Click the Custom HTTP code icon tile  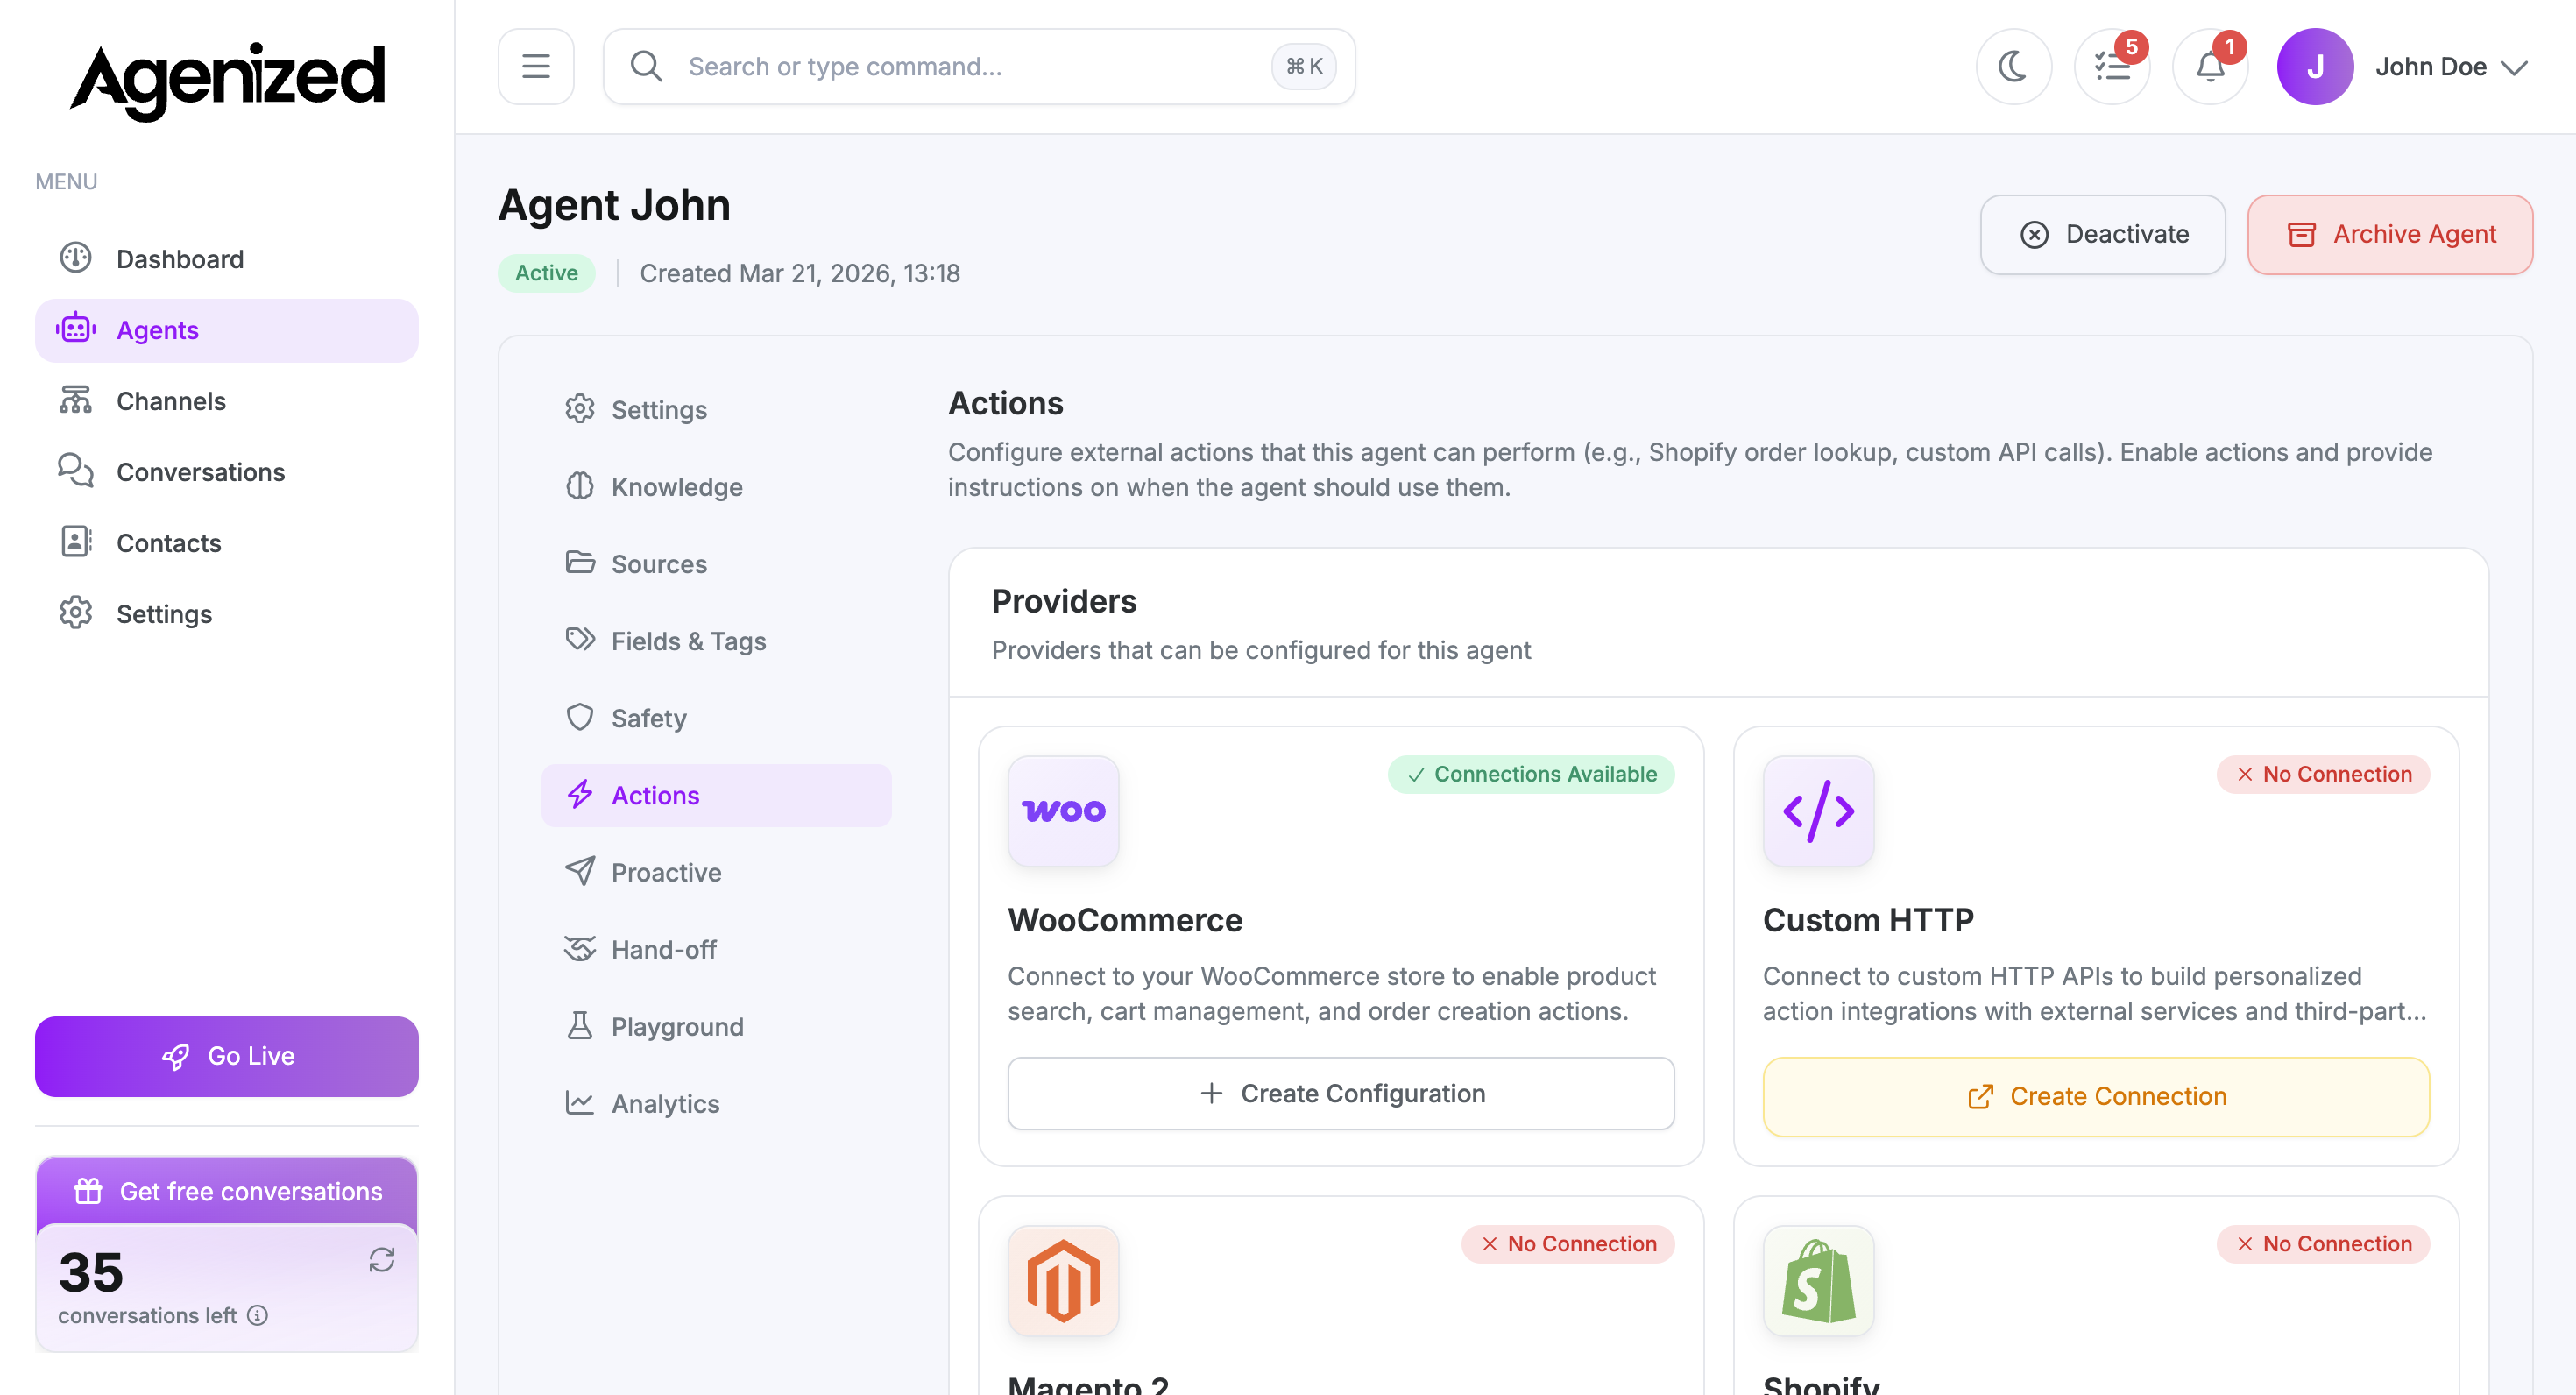(1818, 811)
